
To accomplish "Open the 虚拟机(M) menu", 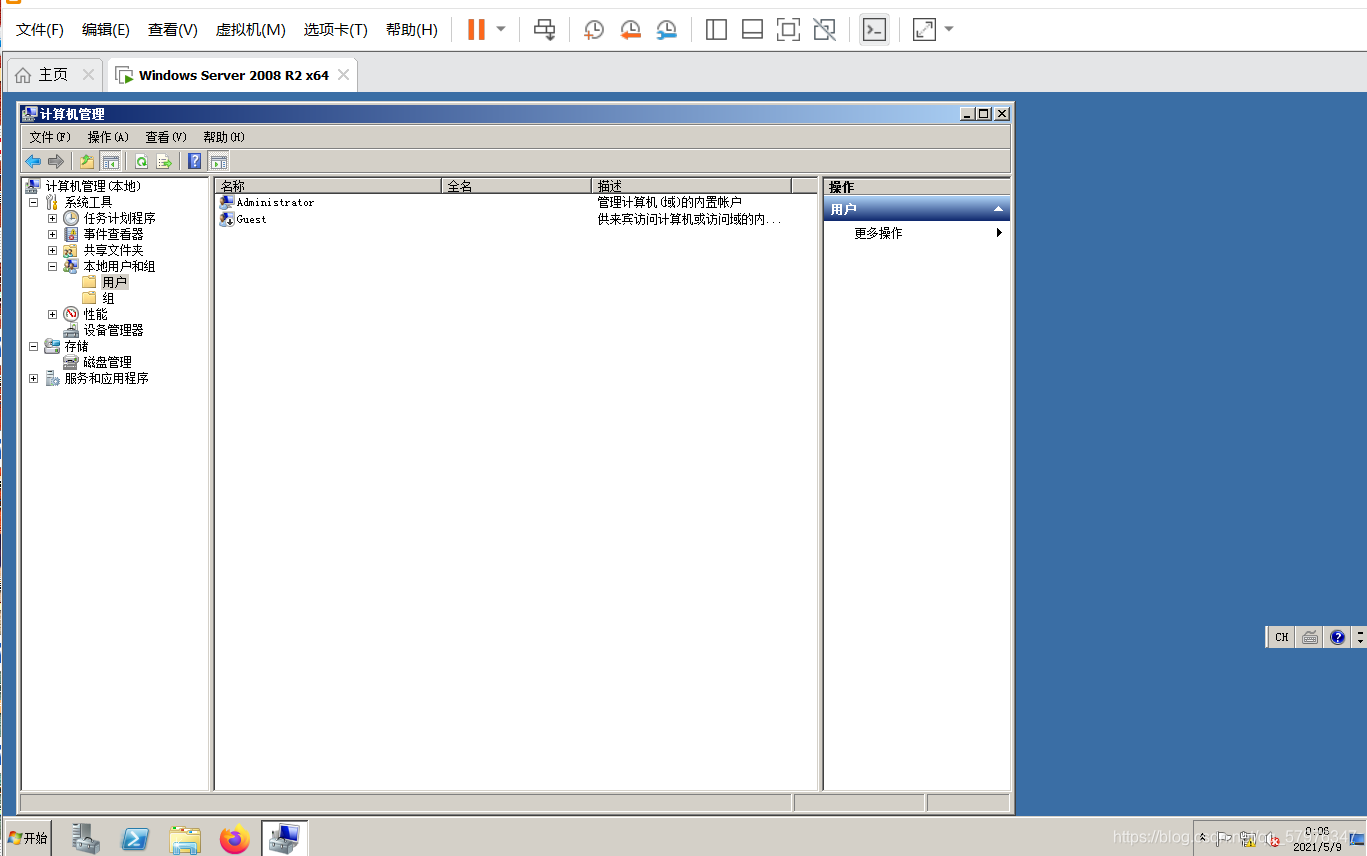I will point(251,30).
